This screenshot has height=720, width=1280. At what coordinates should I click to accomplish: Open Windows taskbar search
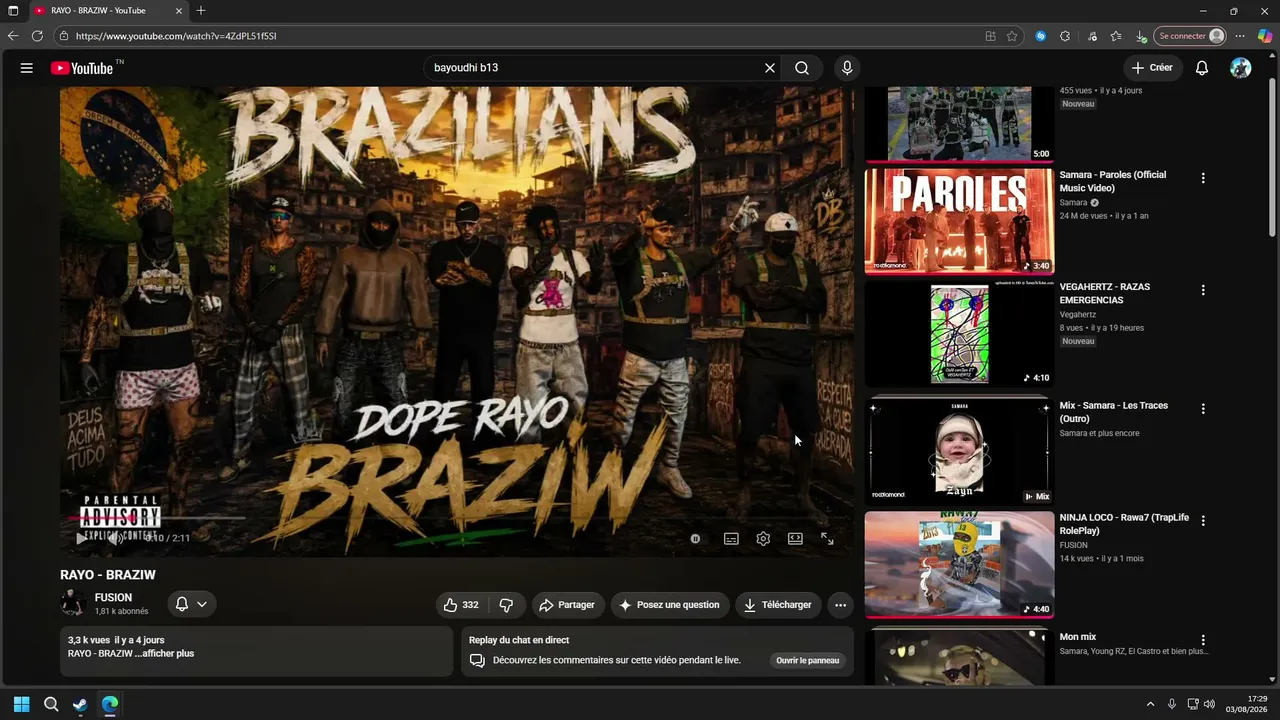(x=51, y=704)
